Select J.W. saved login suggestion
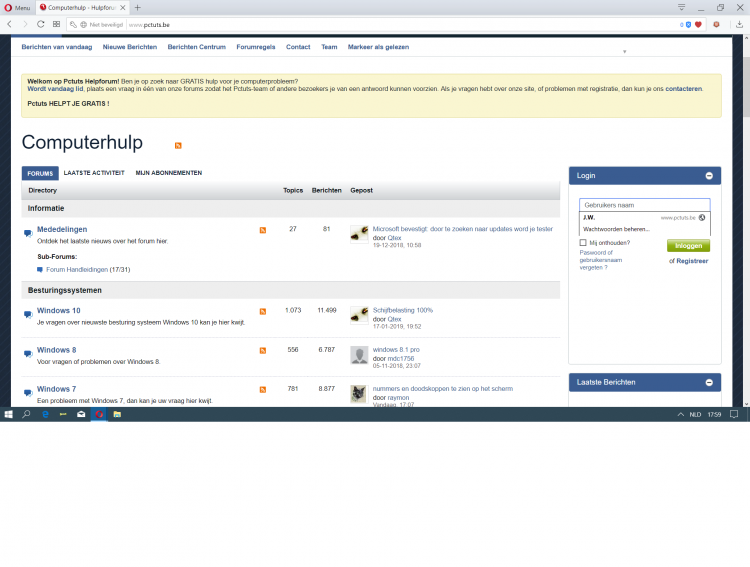 (644, 218)
